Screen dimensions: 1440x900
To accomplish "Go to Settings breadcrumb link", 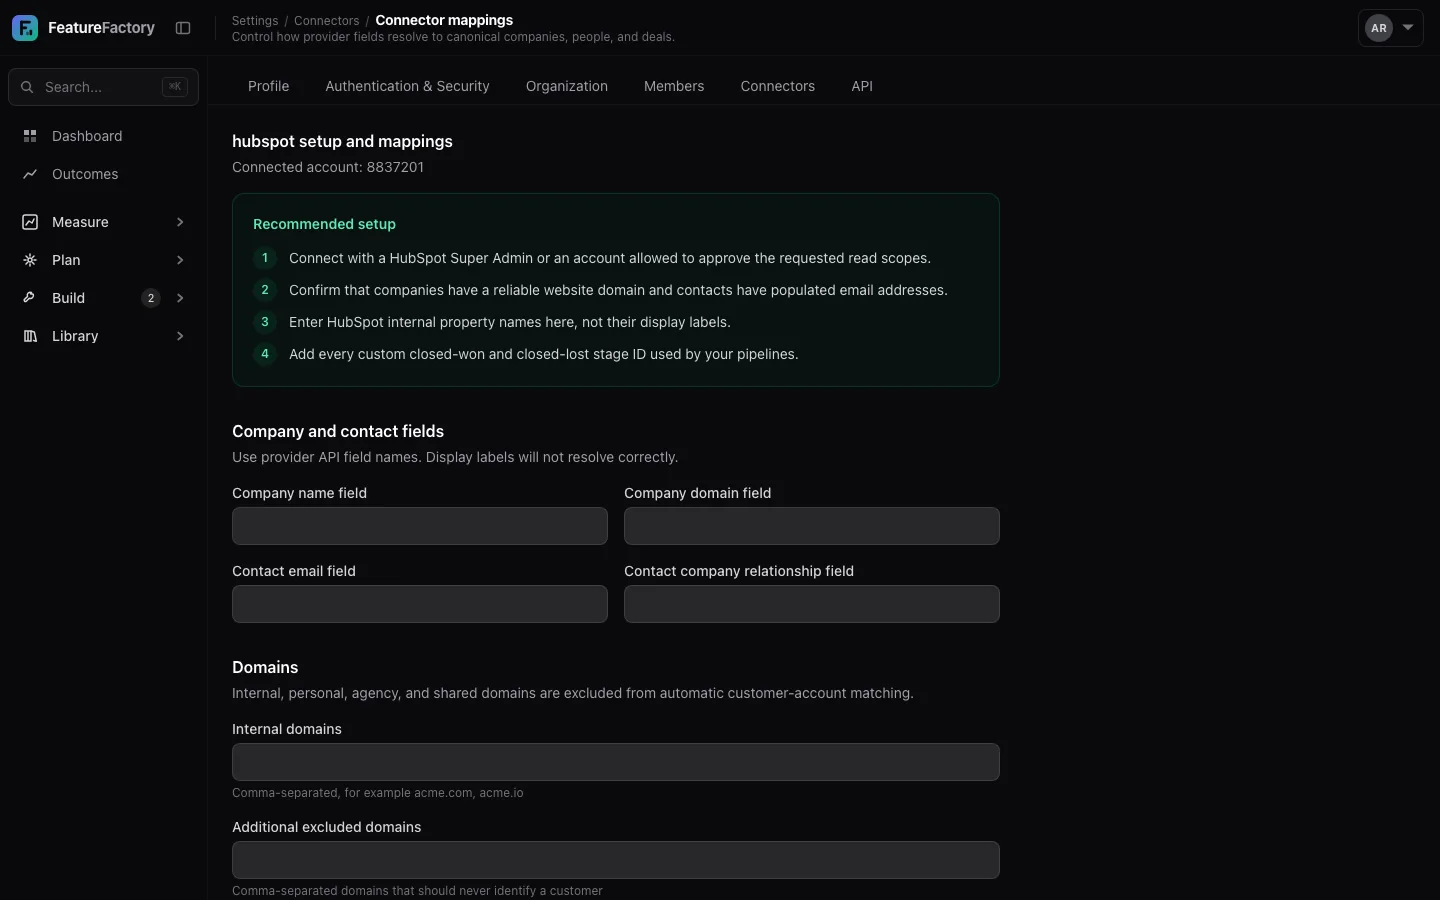I will (255, 20).
